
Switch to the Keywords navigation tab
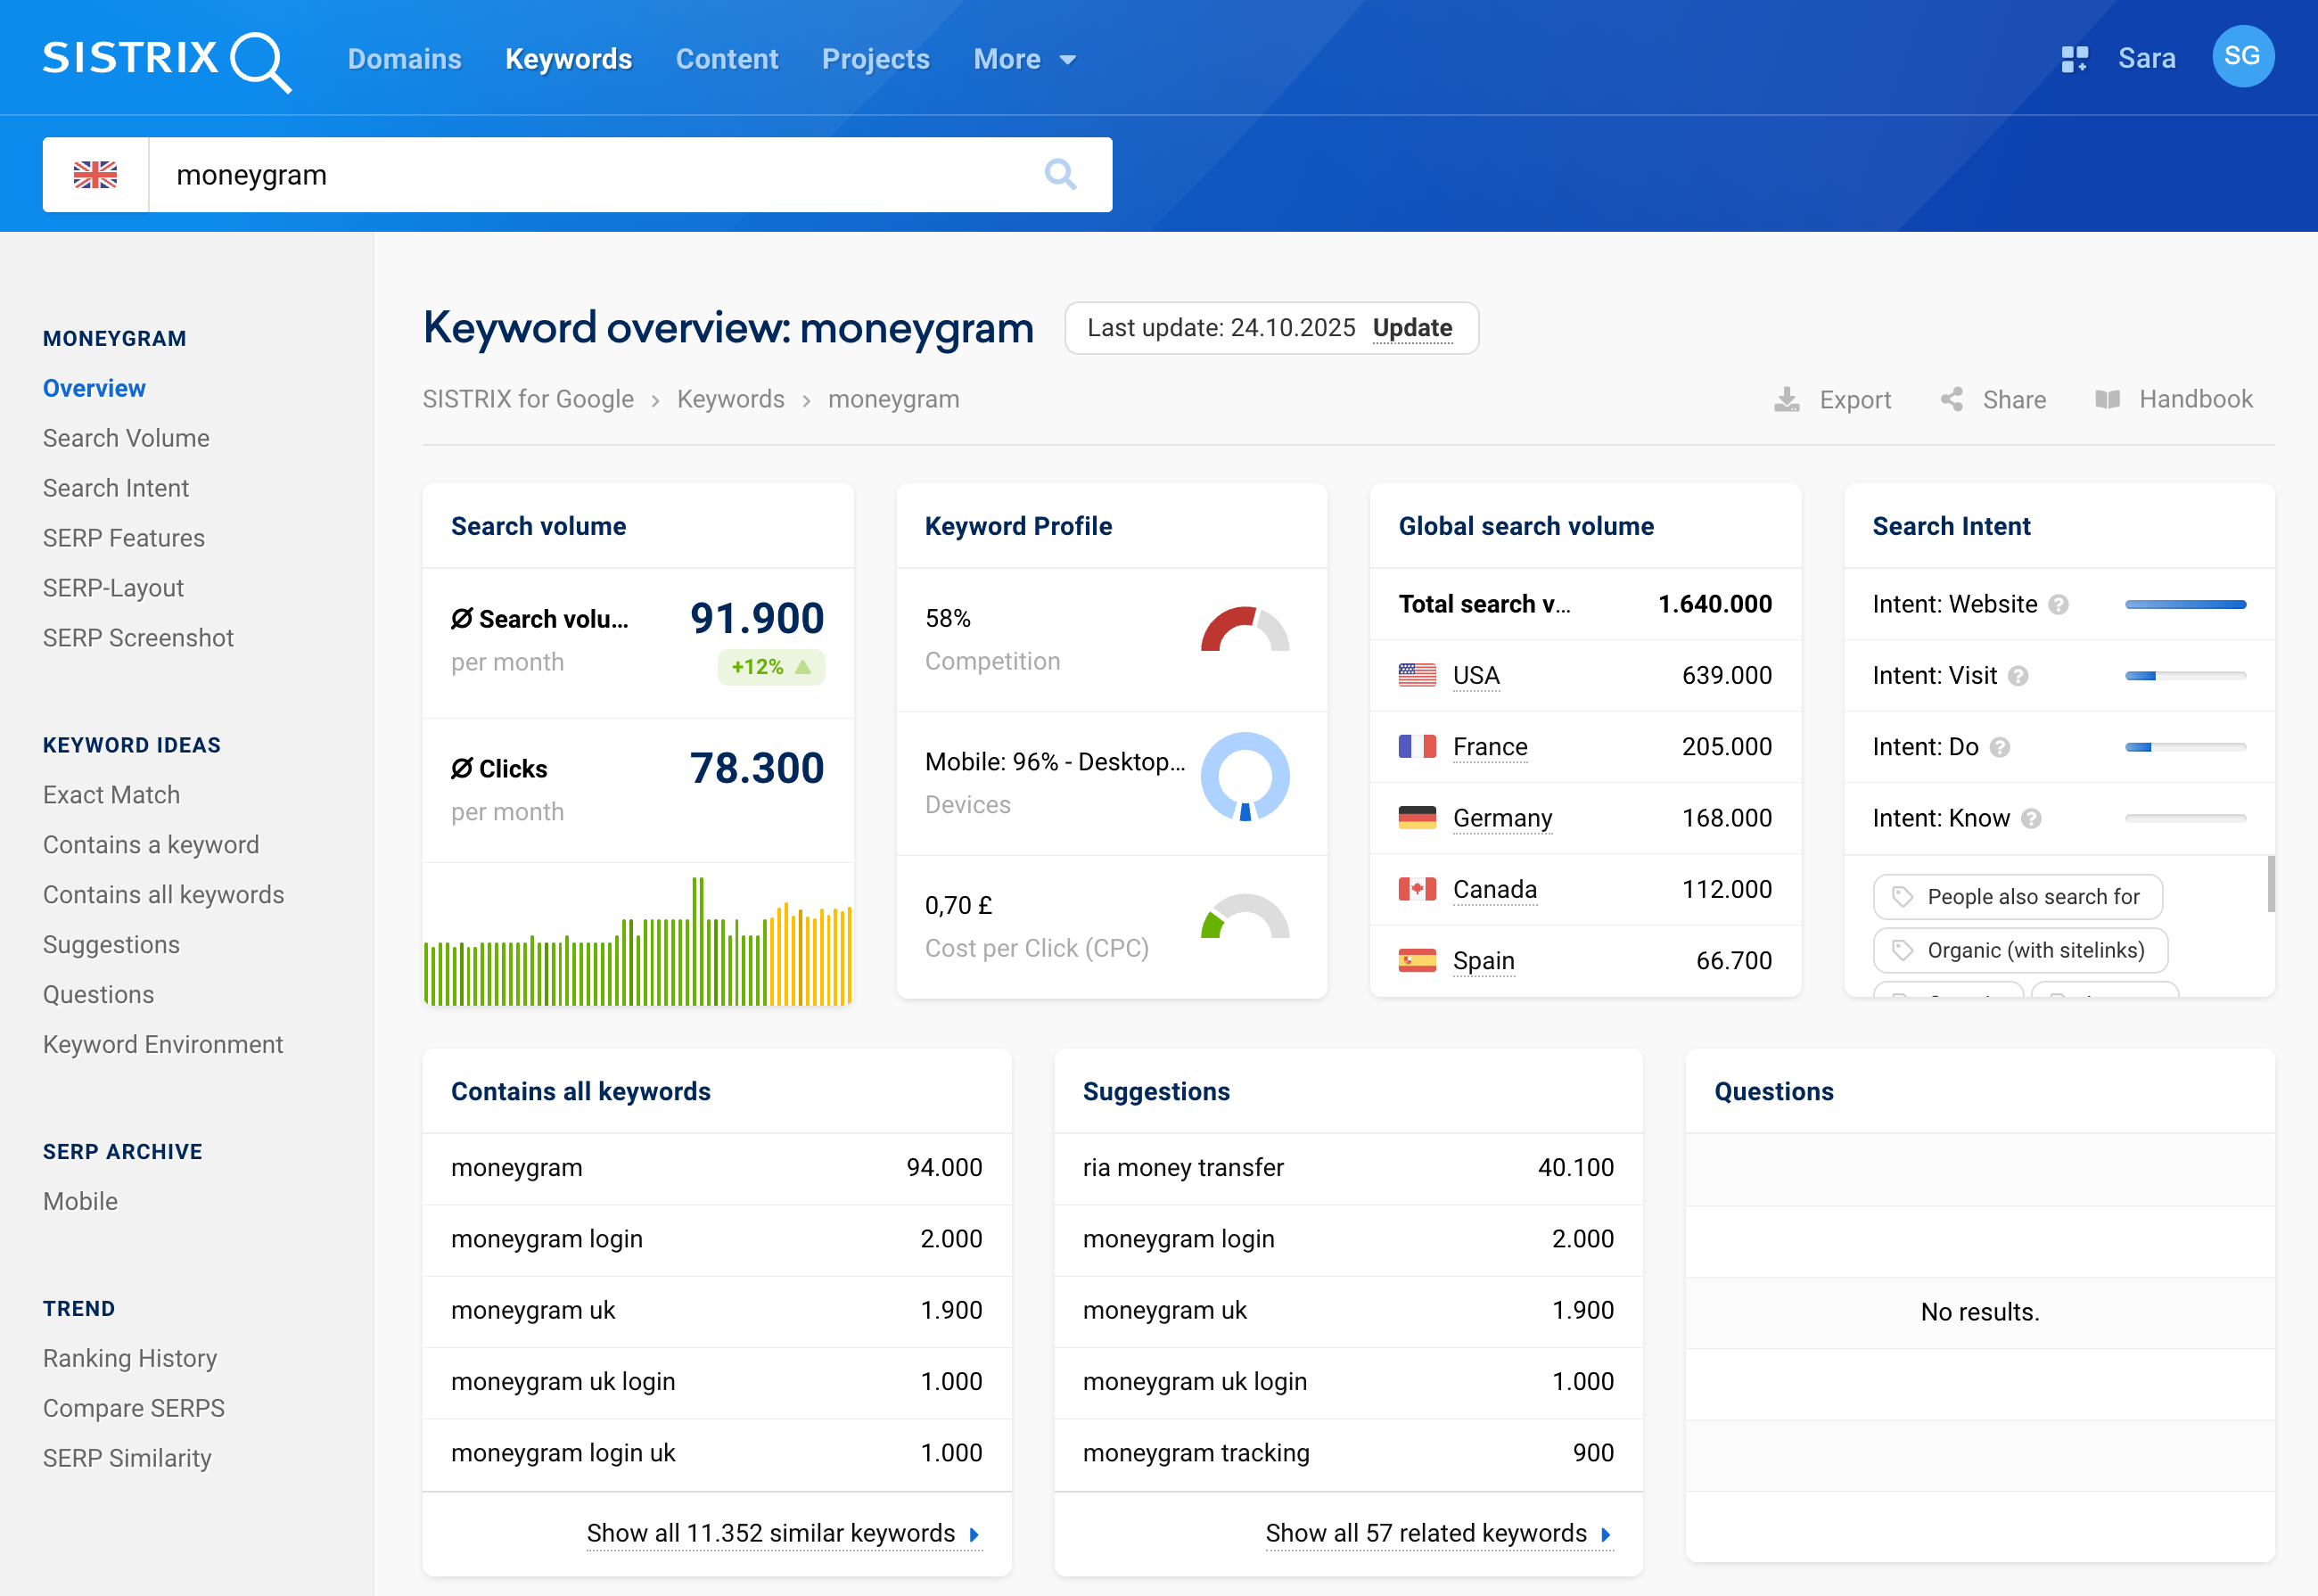pyautogui.click(x=568, y=59)
